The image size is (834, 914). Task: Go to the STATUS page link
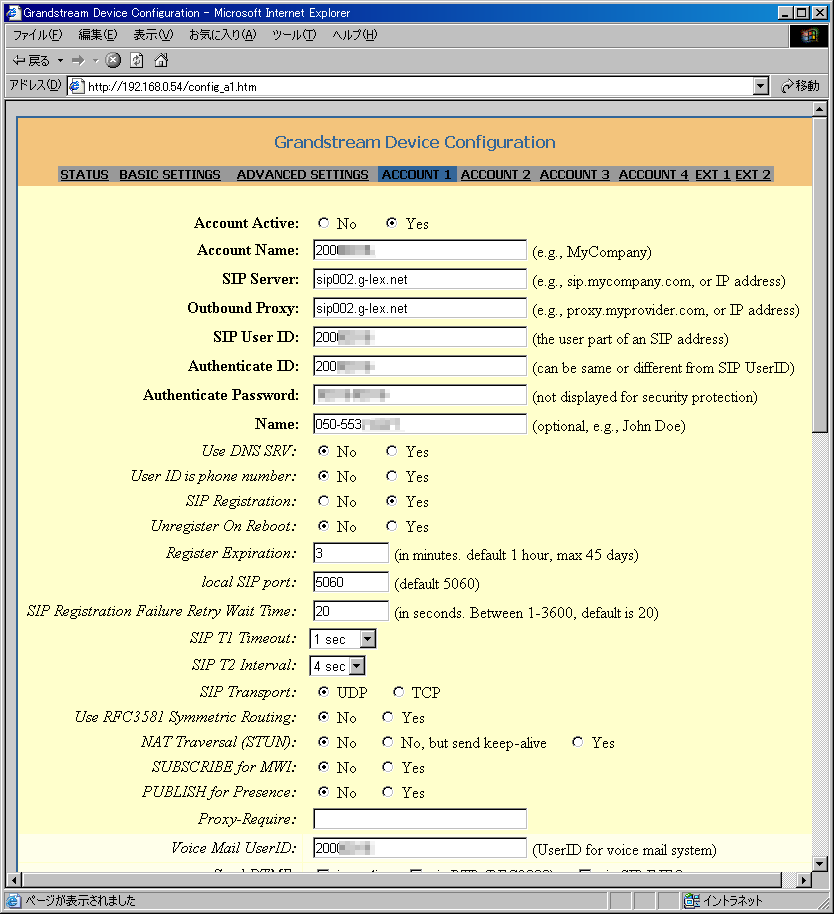(84, 174)
